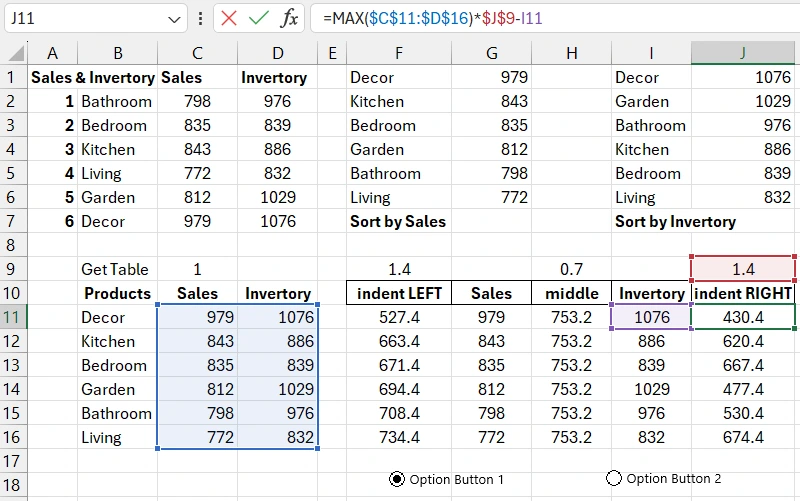Click the Sort by Sales label cell
This screenshot has height=501, width=800.
pyautogui.click(x=399, y=221)
